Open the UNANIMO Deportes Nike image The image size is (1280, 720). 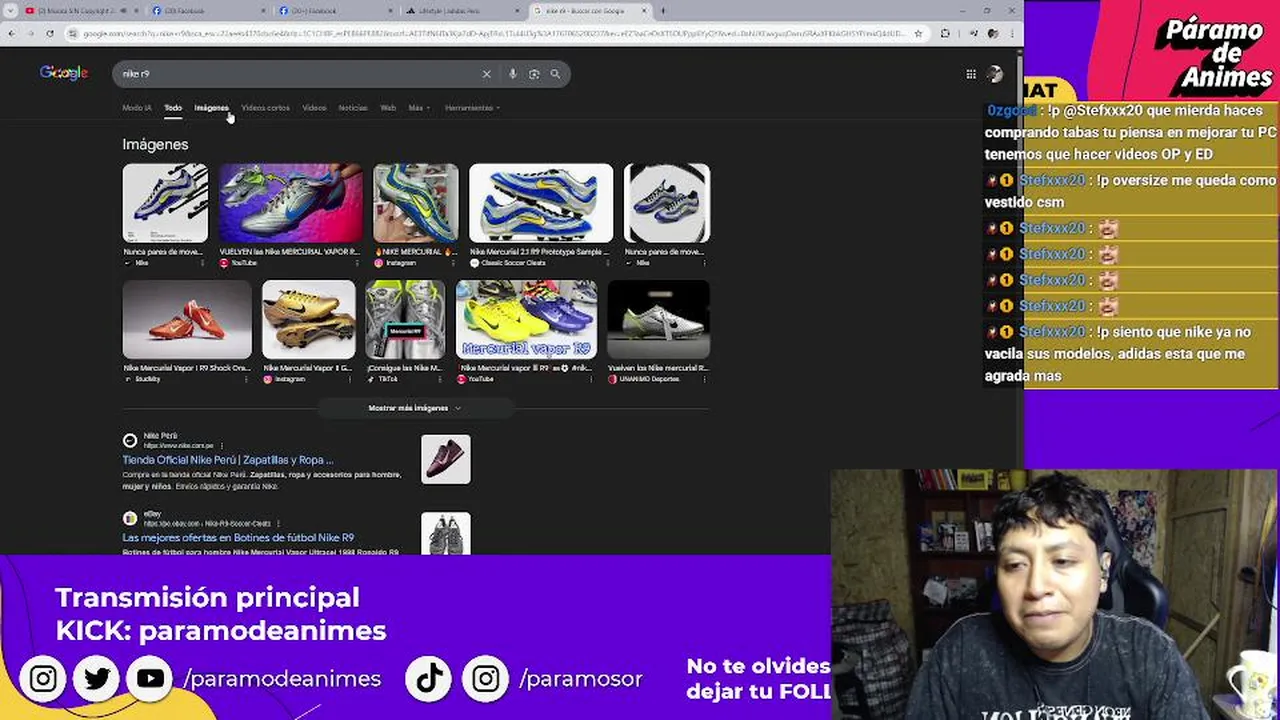coord(659,319)
